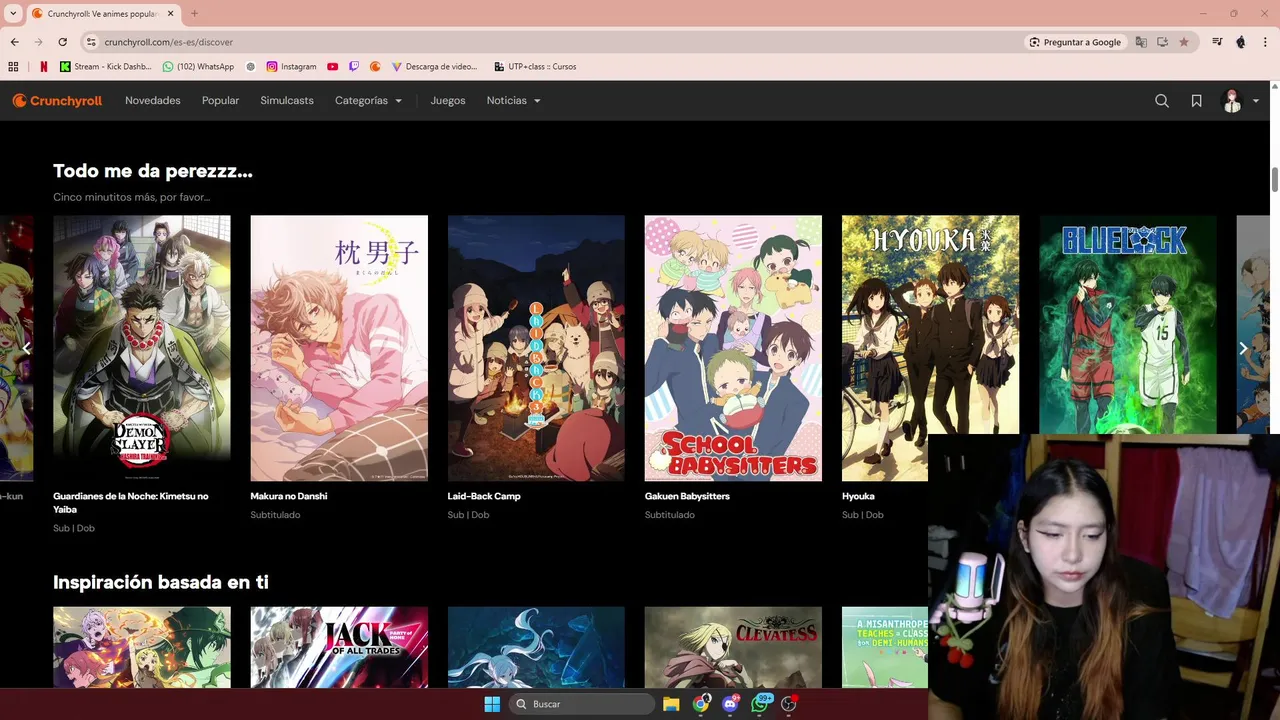This screenshot has width=1280, height=720.
Task: Open the Twitch bookmark icon
Action: coord(354,67)
